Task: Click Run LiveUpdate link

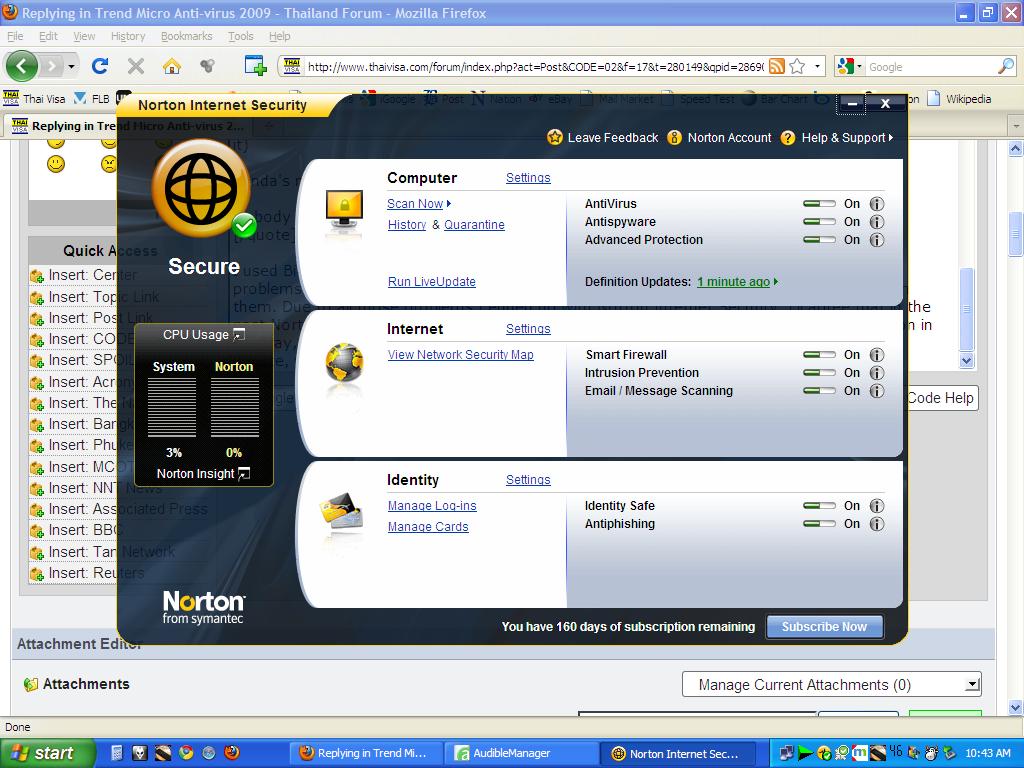Action: pyautogui.click(x=432, y=281)
